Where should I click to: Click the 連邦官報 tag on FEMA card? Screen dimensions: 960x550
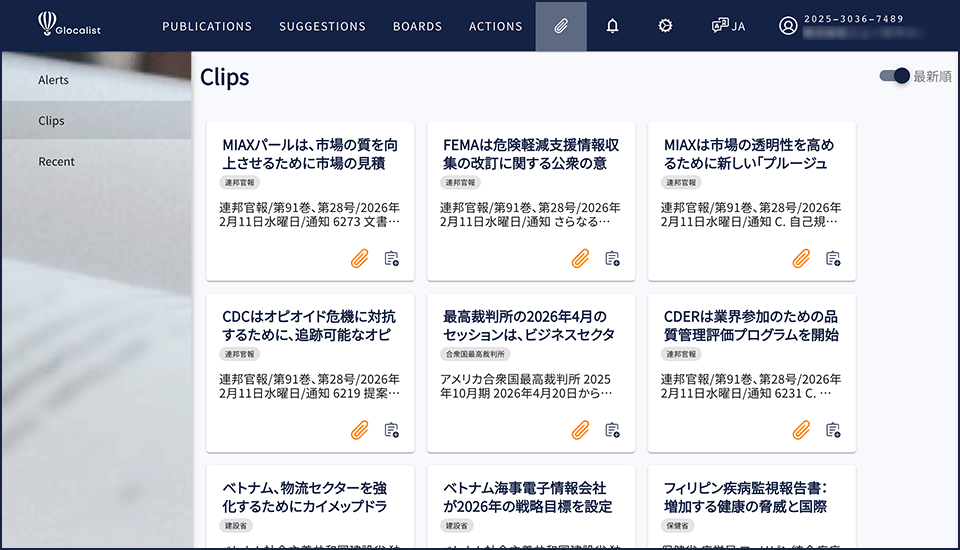(460, 183)
